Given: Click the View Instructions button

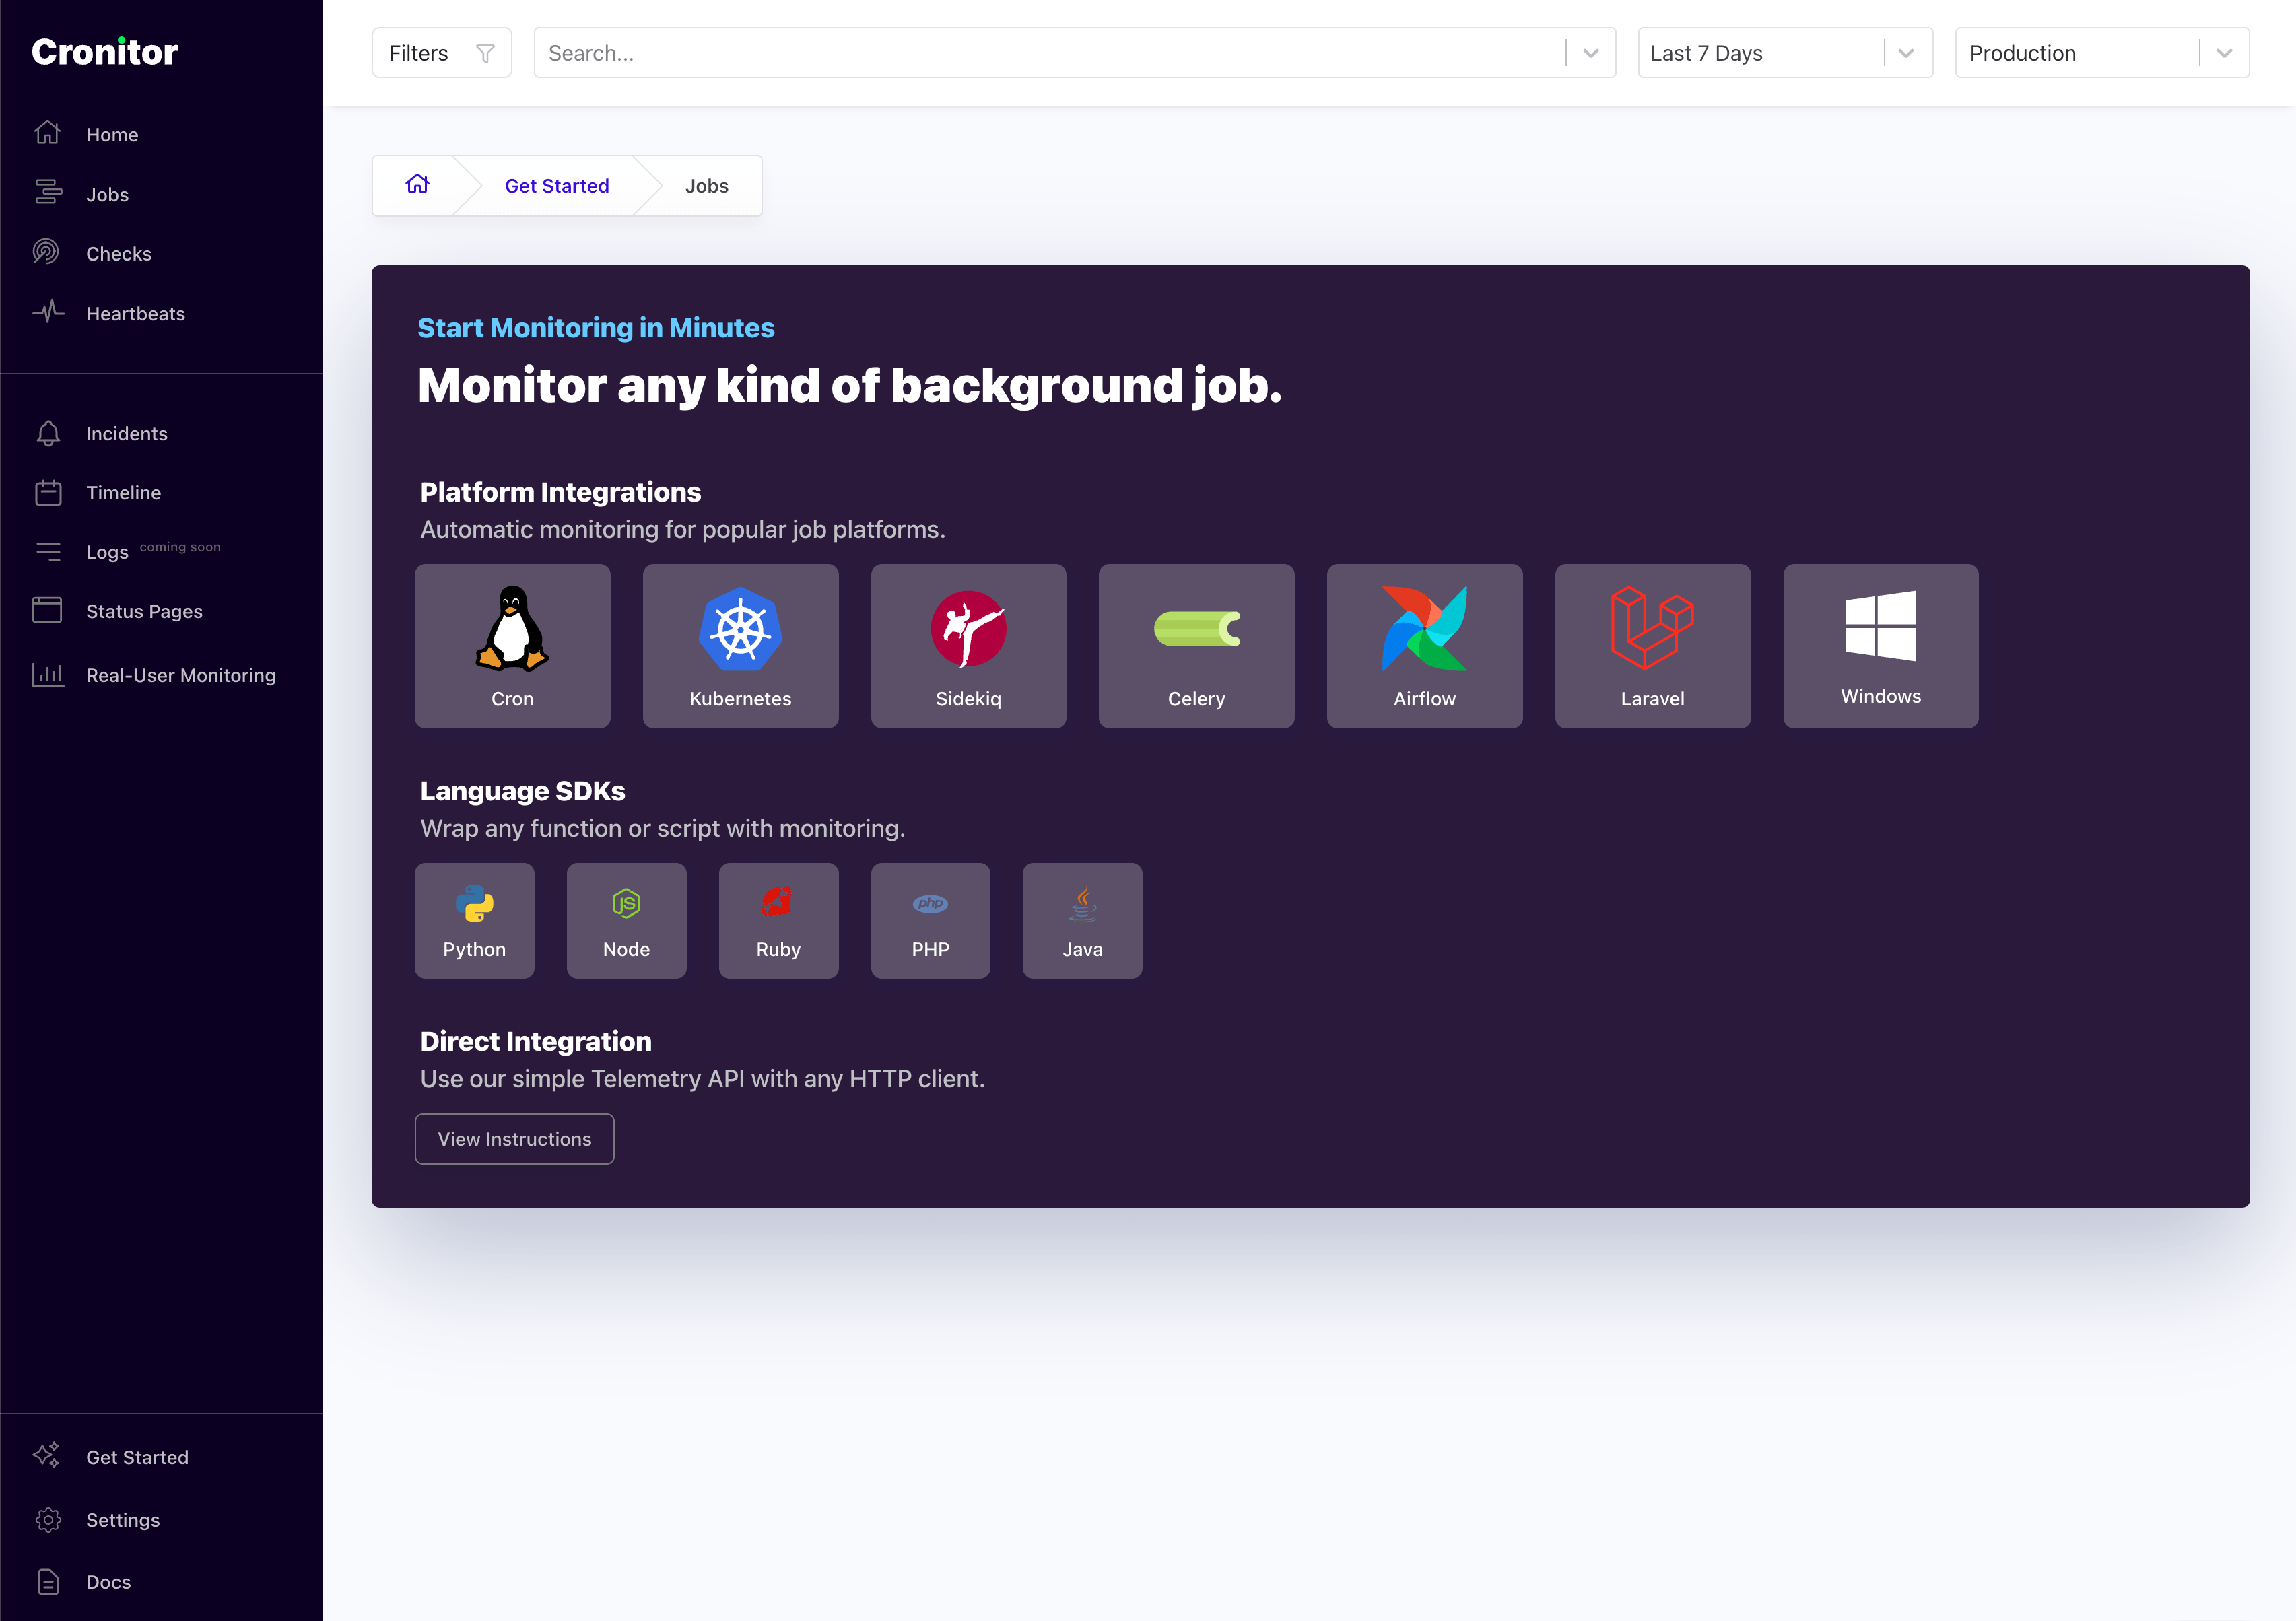Looking at the screenshot, I should (x=514, y=1139).
